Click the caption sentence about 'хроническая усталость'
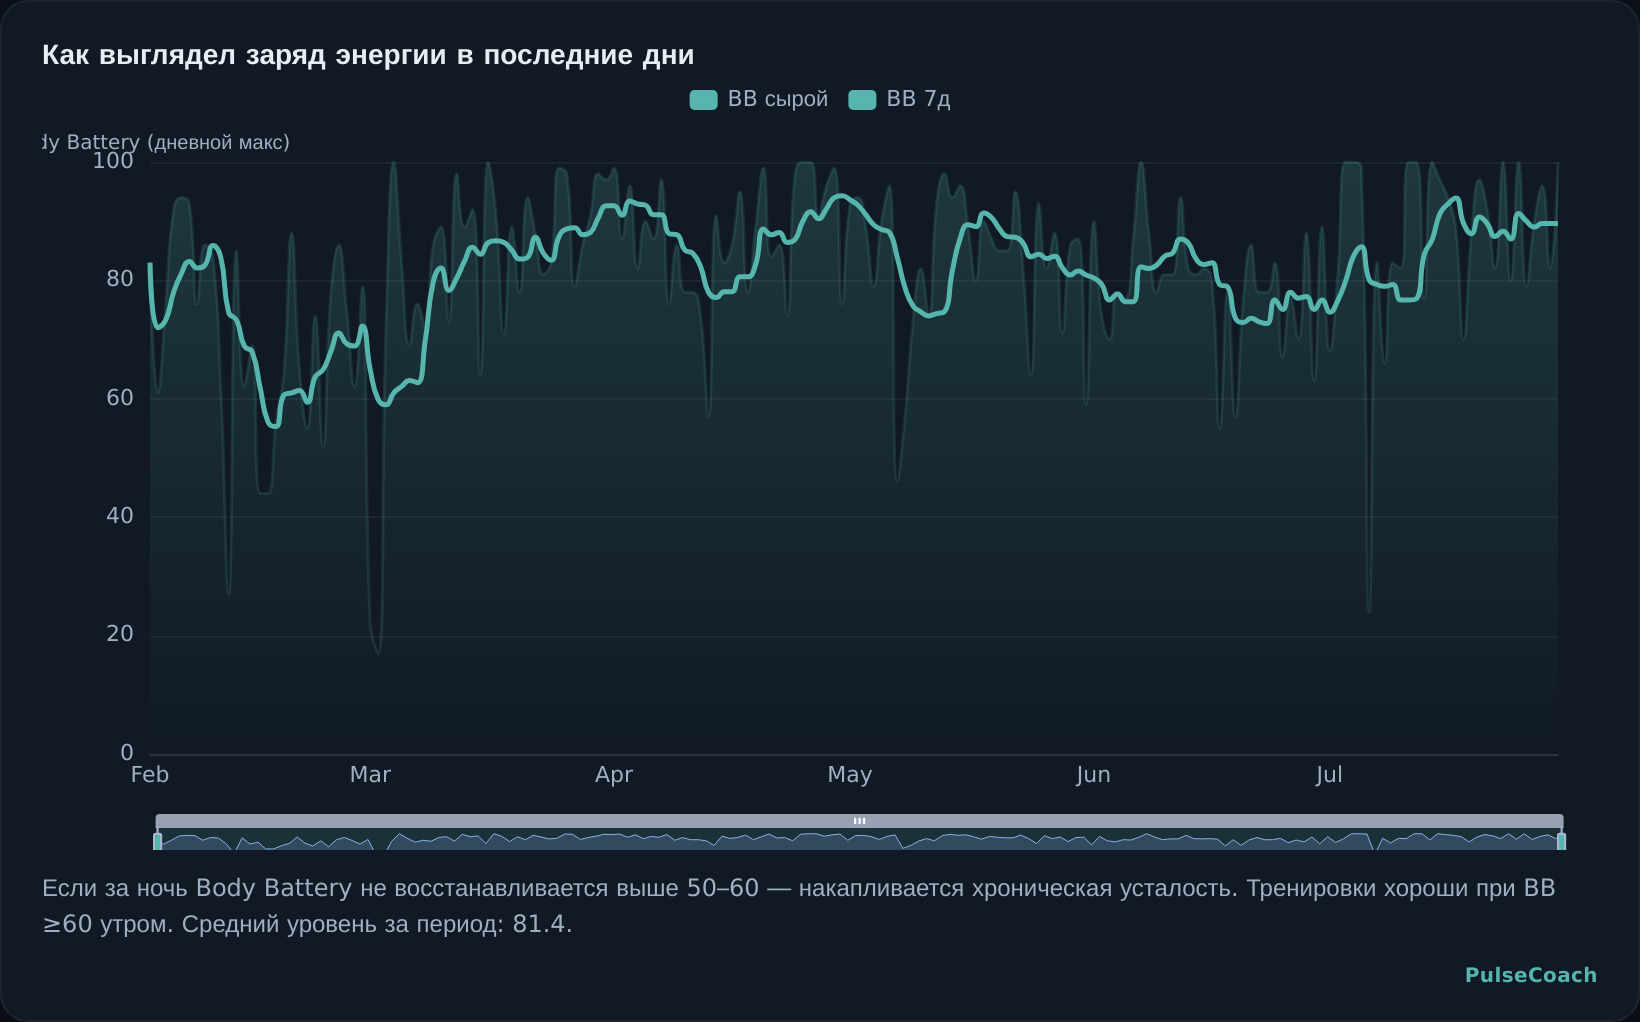This screenshot has height=1022, width=1640. [640, 888]
